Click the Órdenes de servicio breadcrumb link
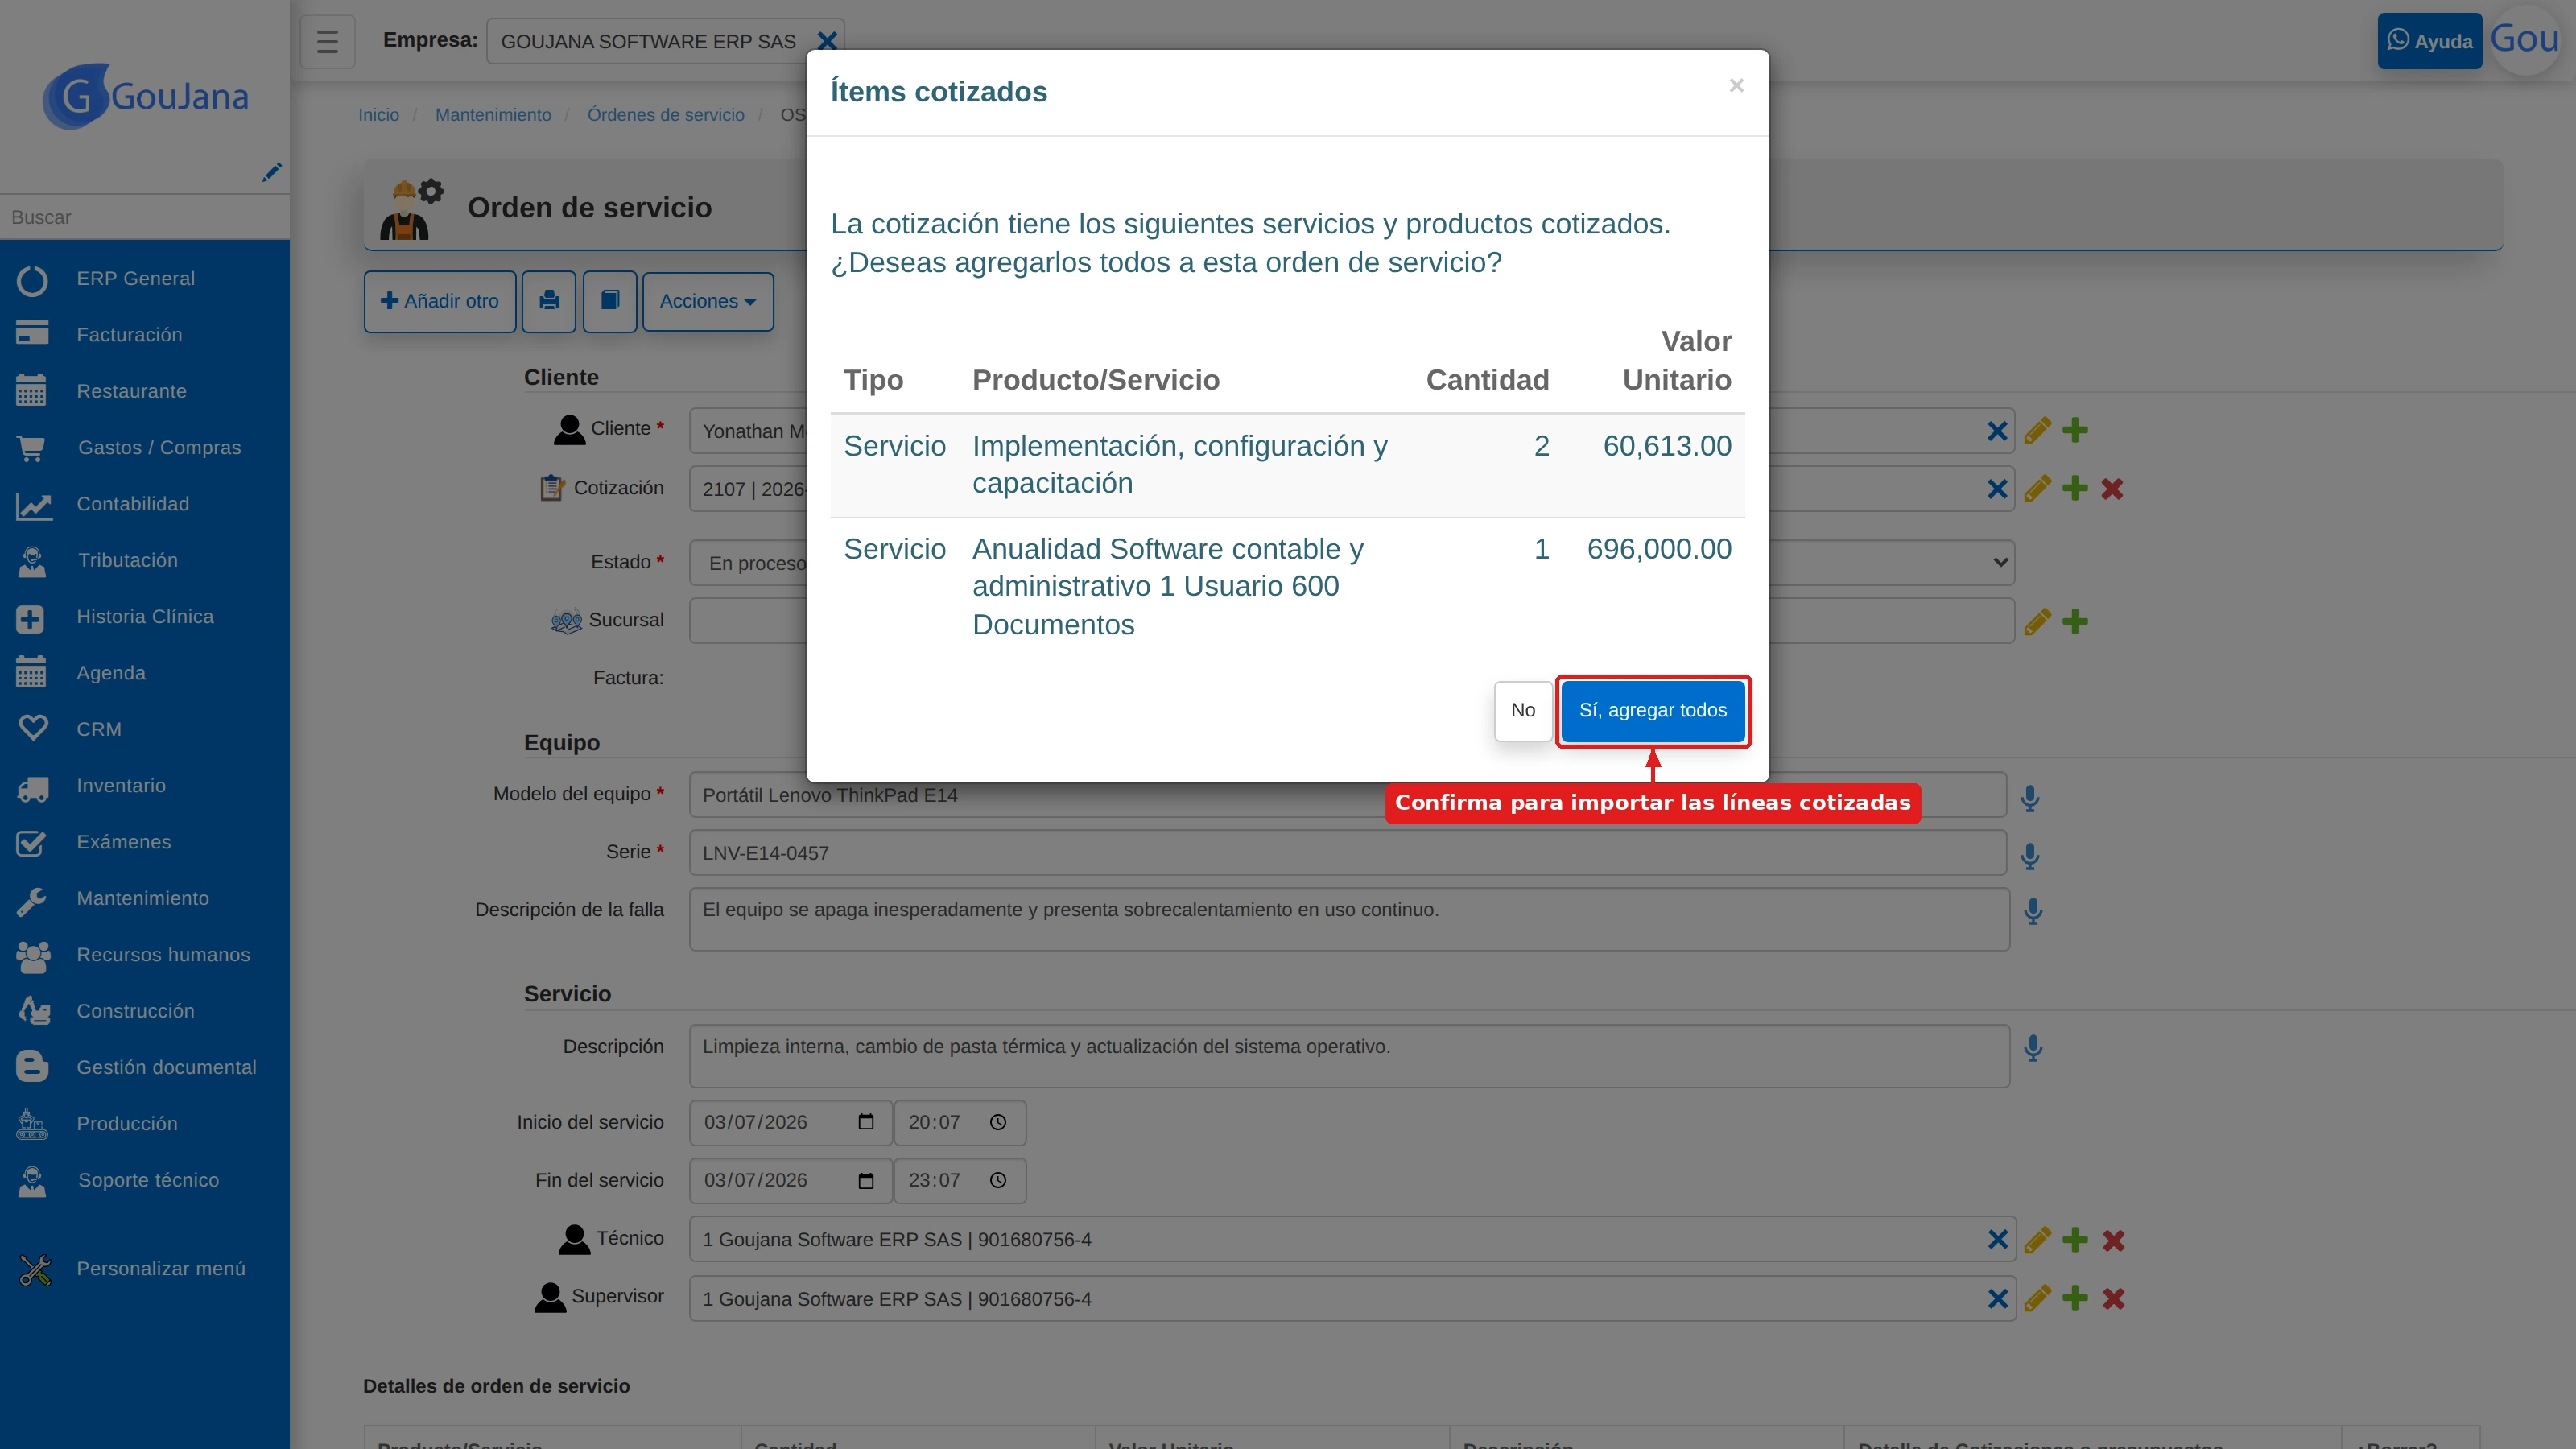The width and height of the screenshot is (2576, 1449). tap(666, 114)
